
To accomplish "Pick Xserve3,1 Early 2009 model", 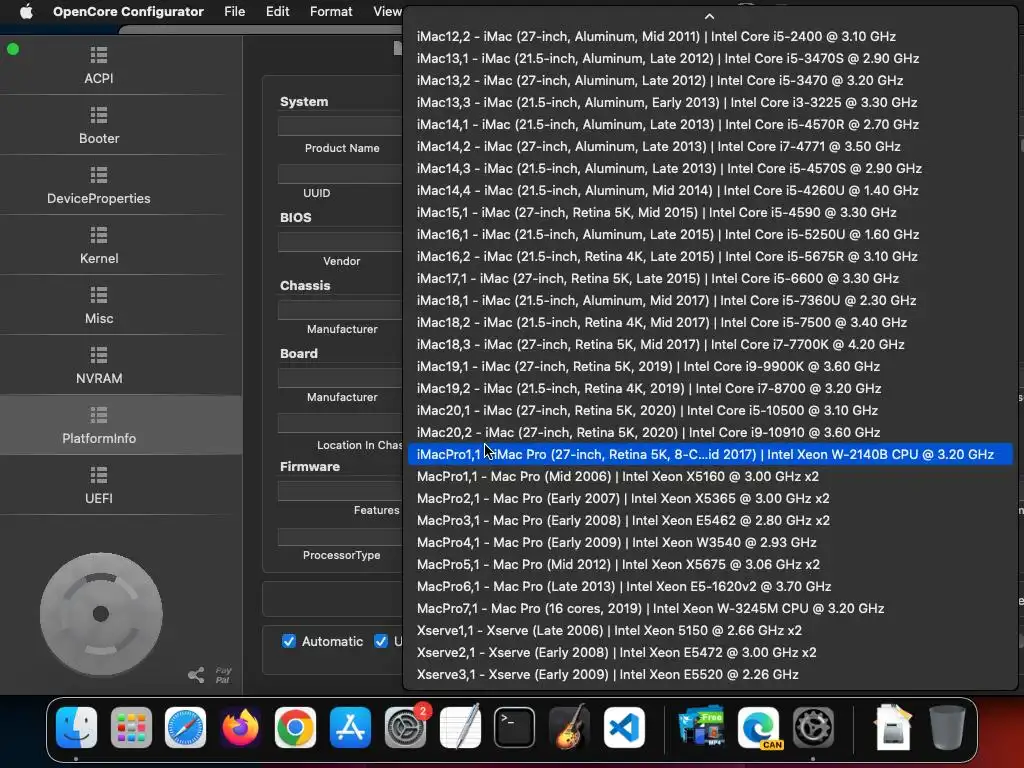I will pyautogui.click(x=710, y=674).
